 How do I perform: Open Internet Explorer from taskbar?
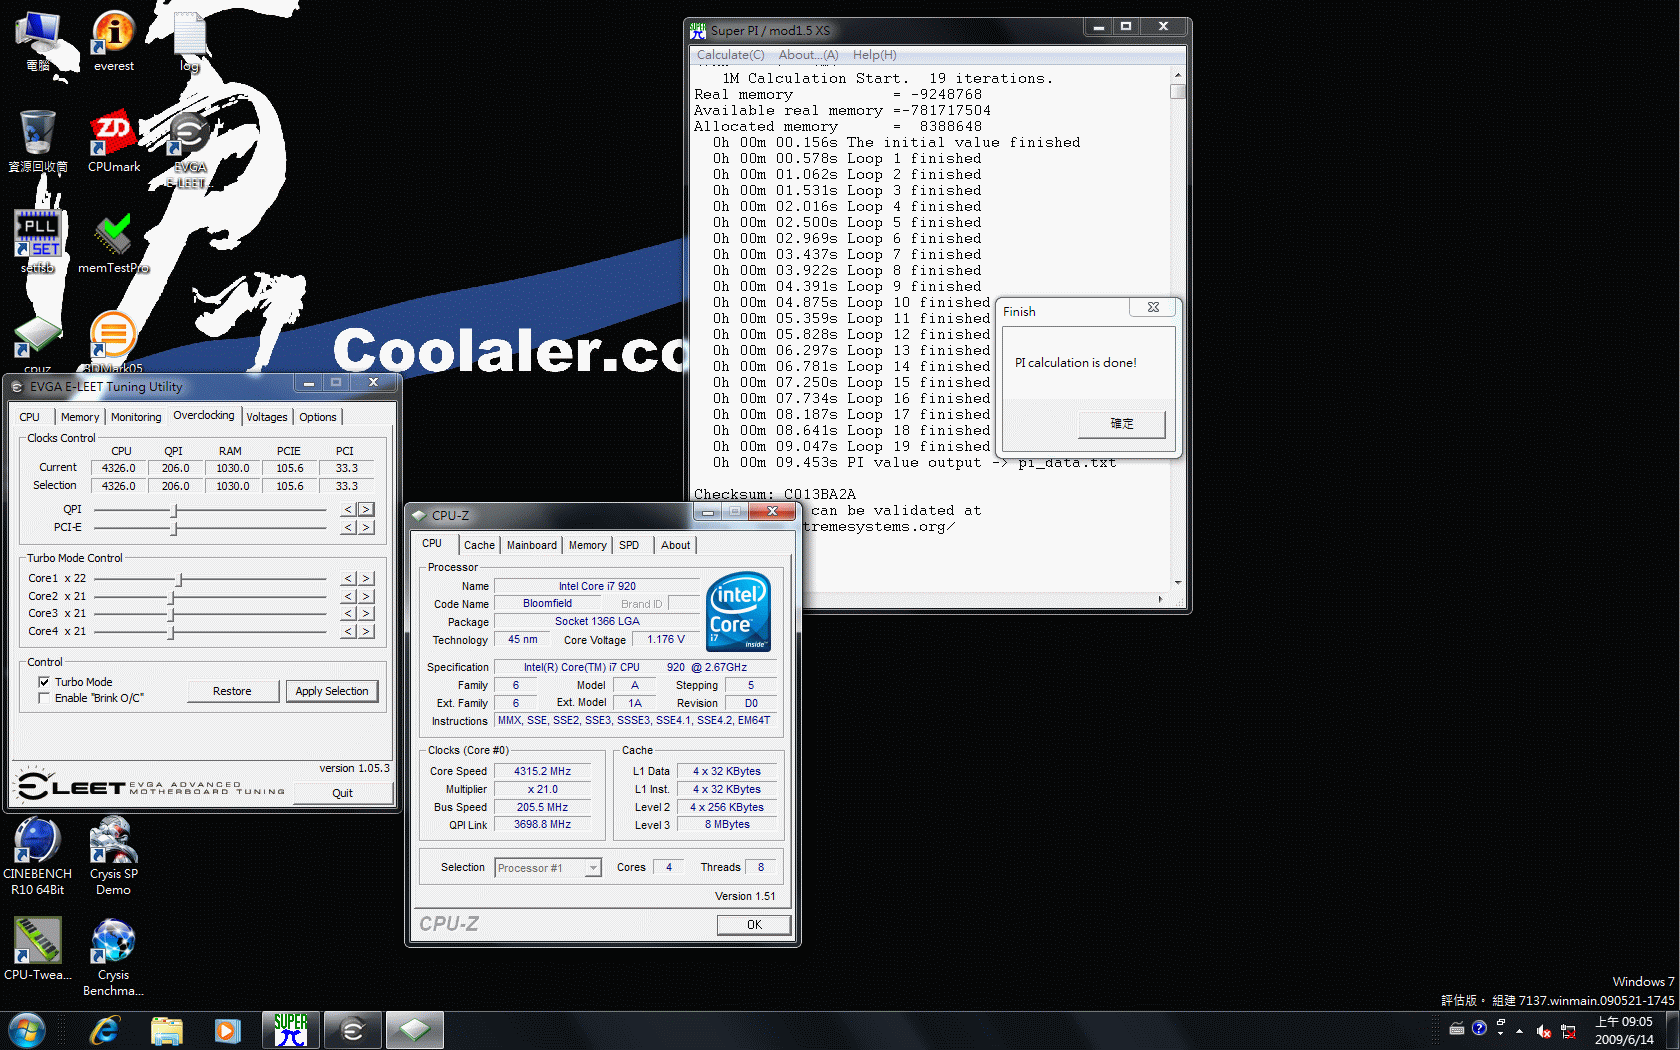tap(105, 1030)
